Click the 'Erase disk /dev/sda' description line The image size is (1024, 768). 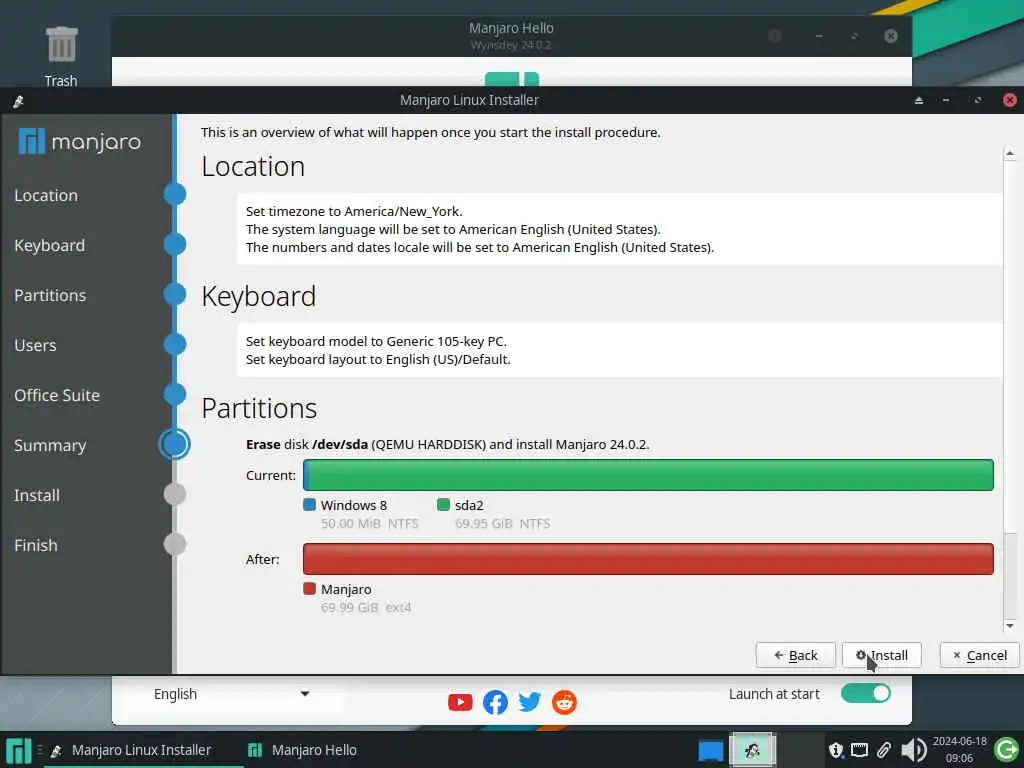tap(447, 445)
